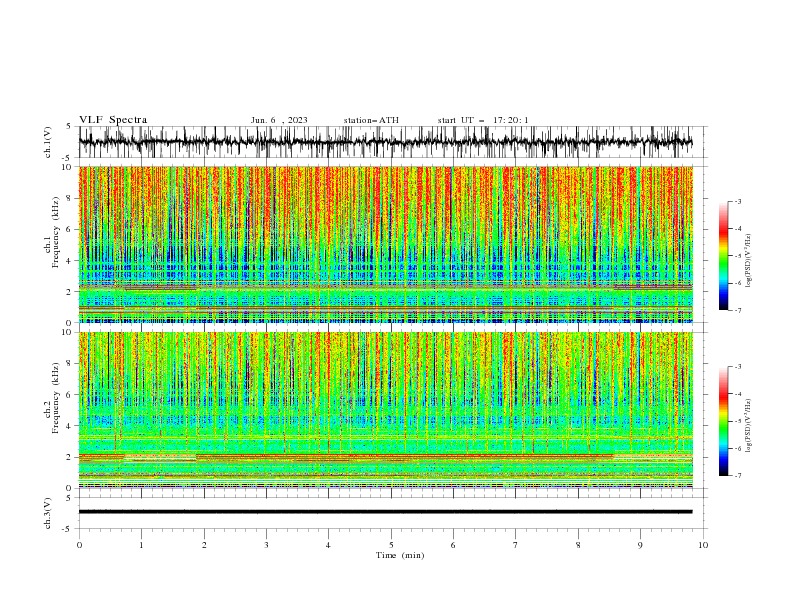Select the "start UT = 17:20: 1" text
Image resolution: width=792 pixels, height=612 pixels.
coord(483,120)
